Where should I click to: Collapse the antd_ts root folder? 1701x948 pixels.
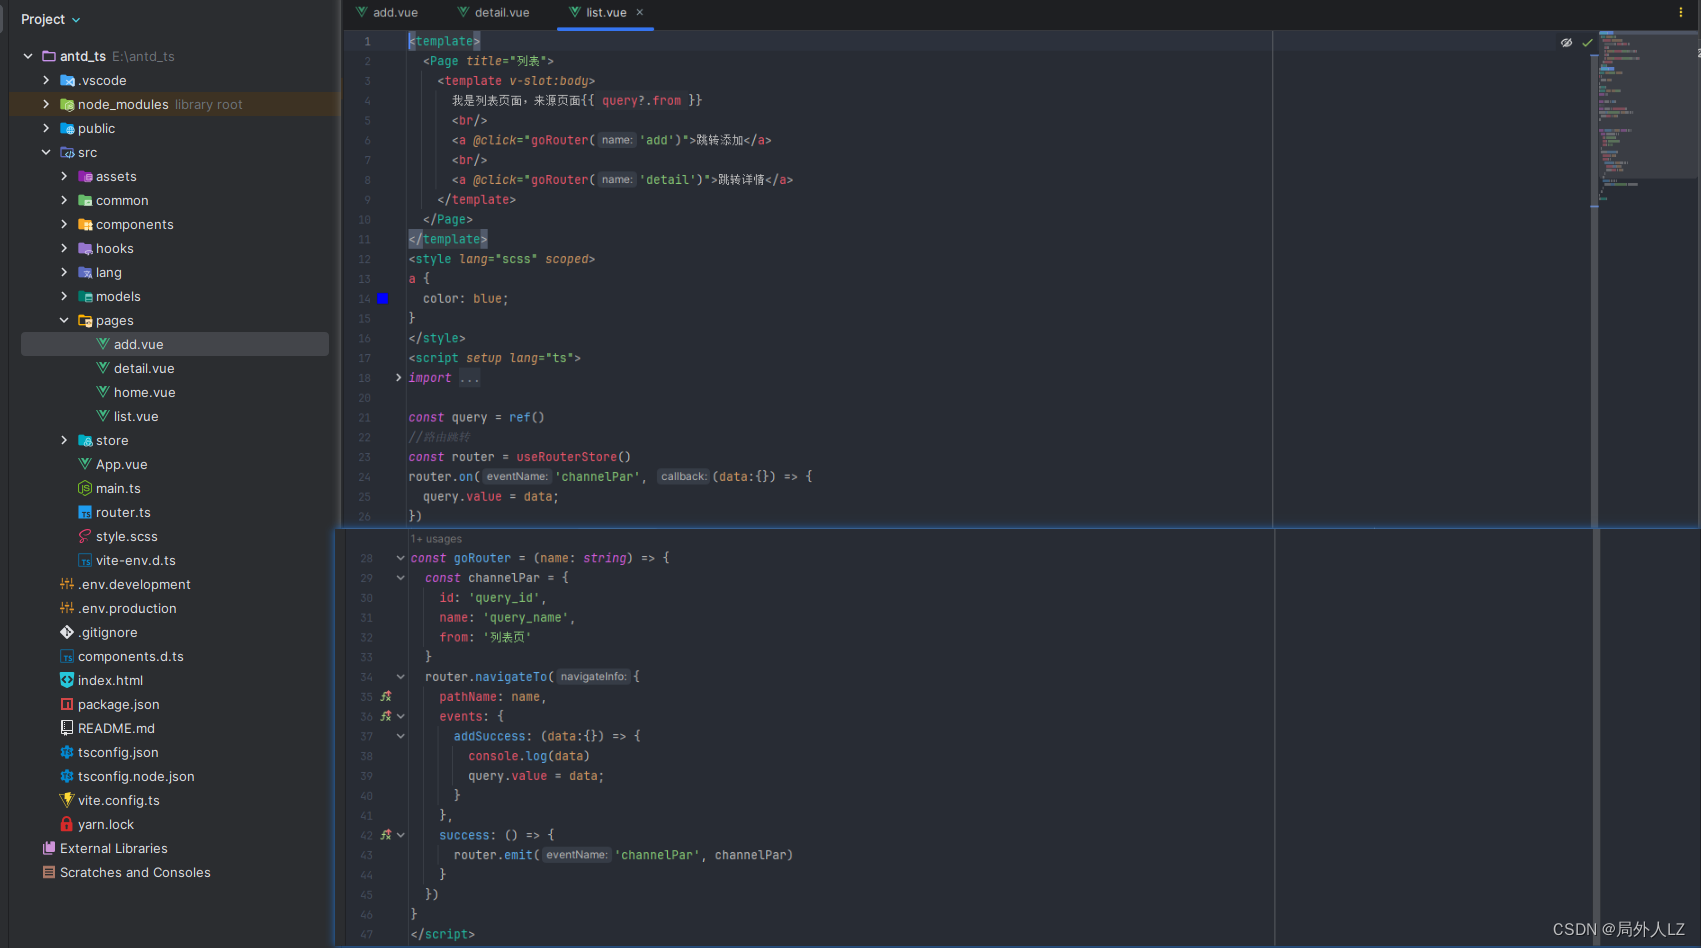(x=28, y=56)
